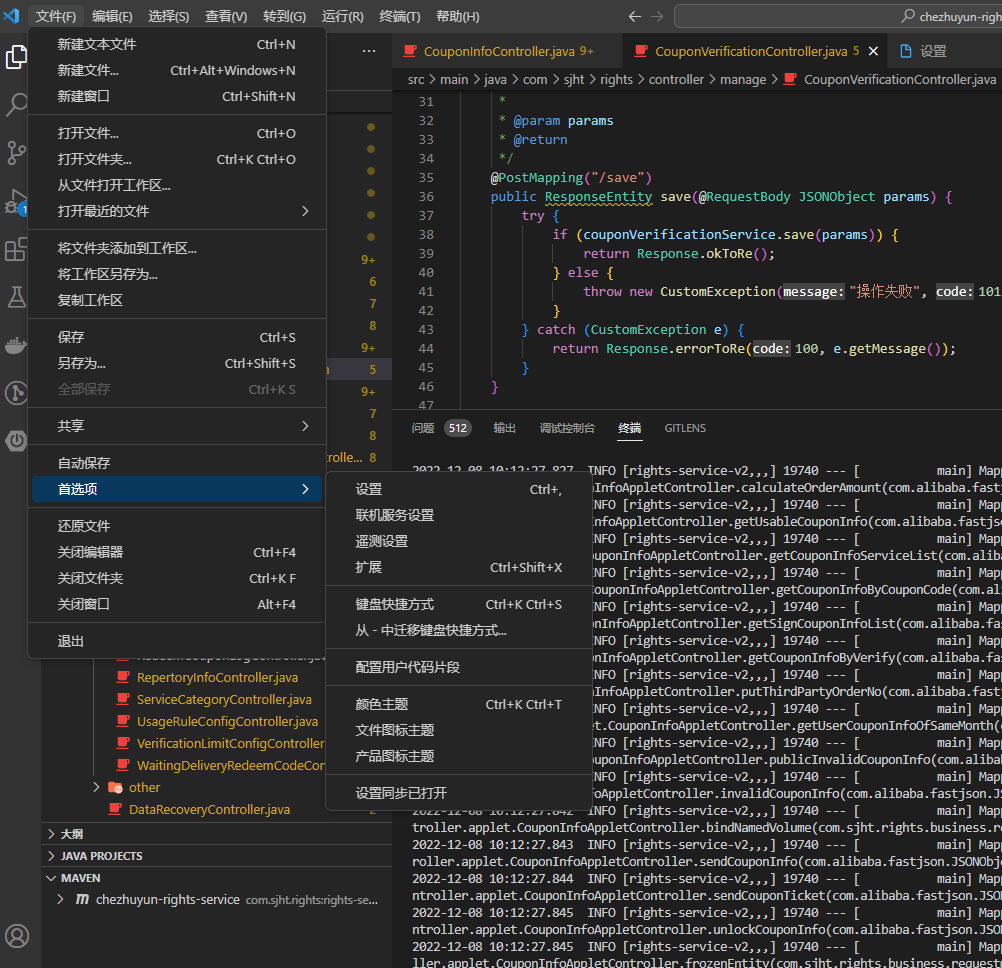
Task: Click the Accounts icon at bottom left
Action: [17, 935]
